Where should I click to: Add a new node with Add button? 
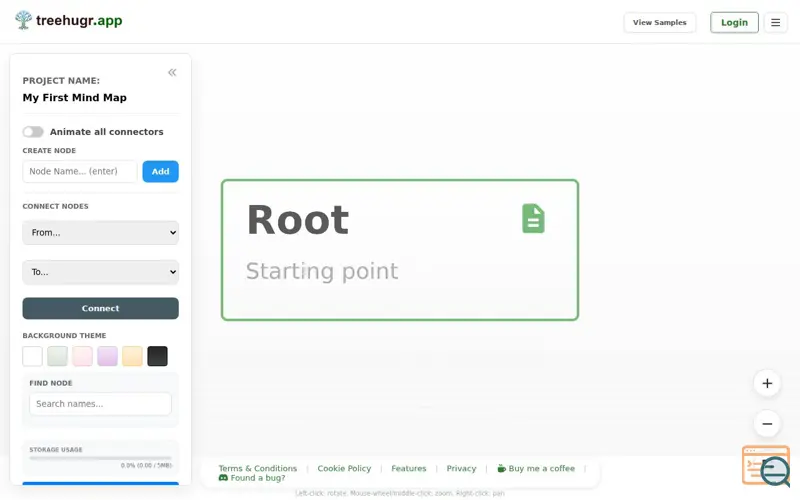pos(160,171)
